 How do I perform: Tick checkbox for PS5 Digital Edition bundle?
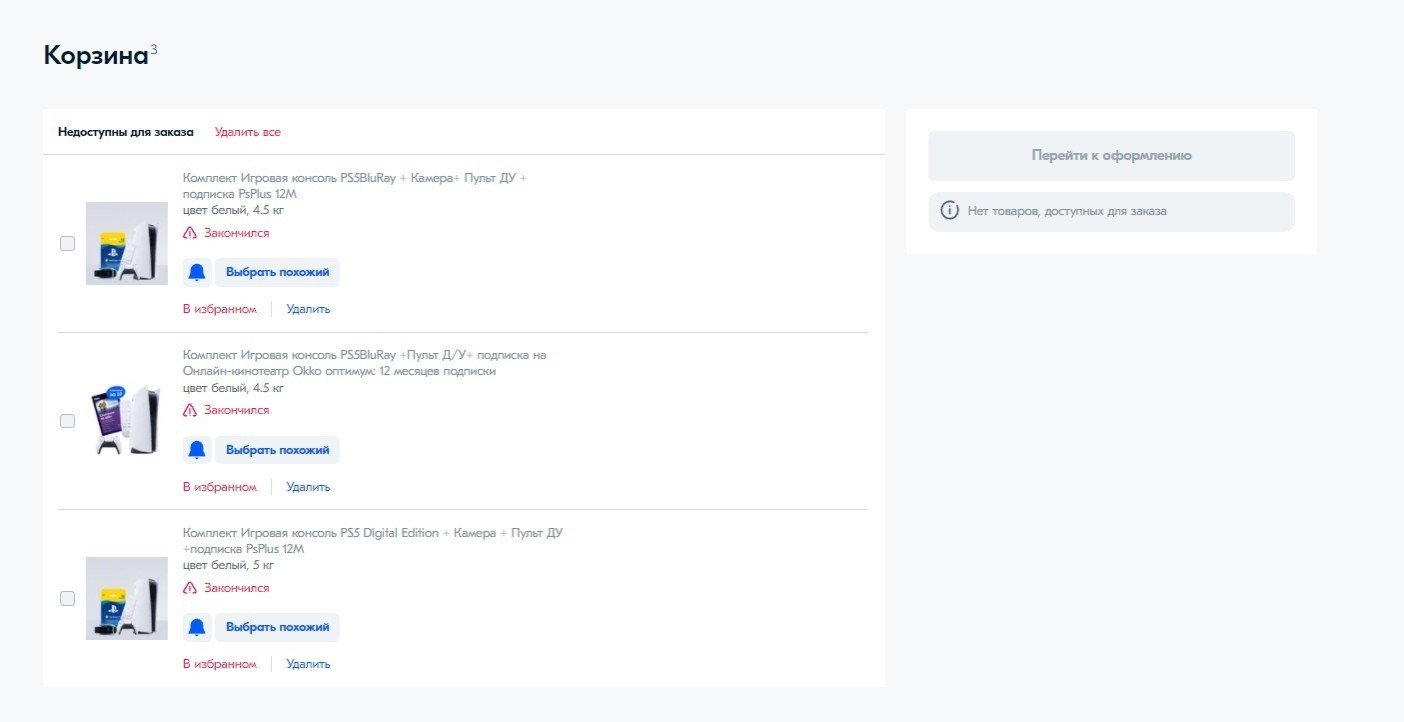68,598
